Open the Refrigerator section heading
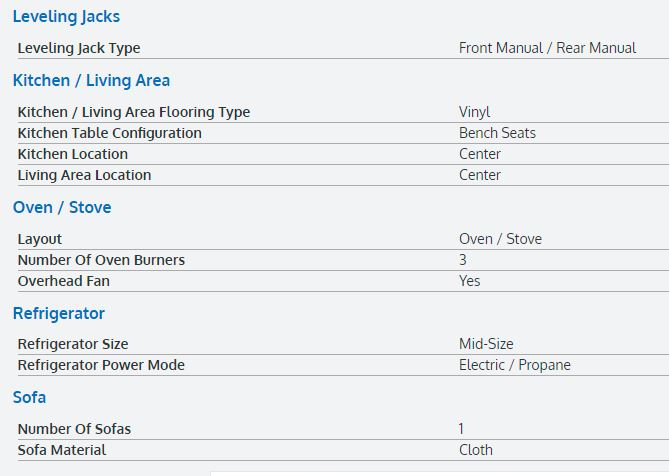Screen dimensions: 669x476 [59, 313]
